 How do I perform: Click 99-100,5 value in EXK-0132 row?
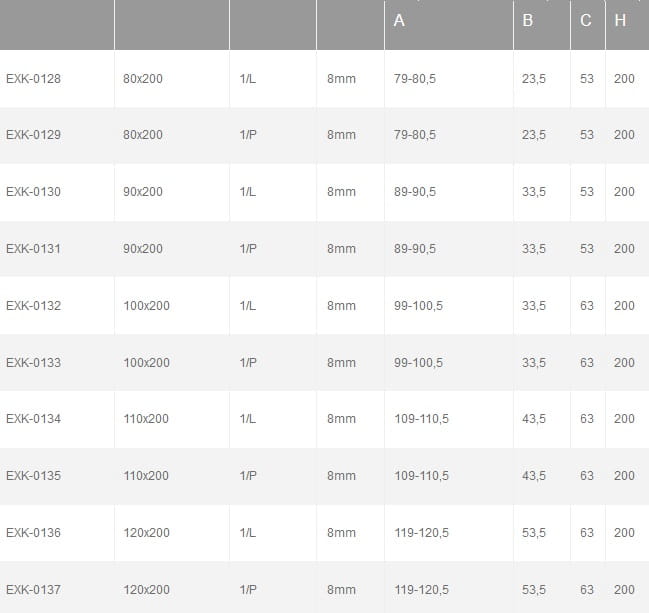click(418, 305)
